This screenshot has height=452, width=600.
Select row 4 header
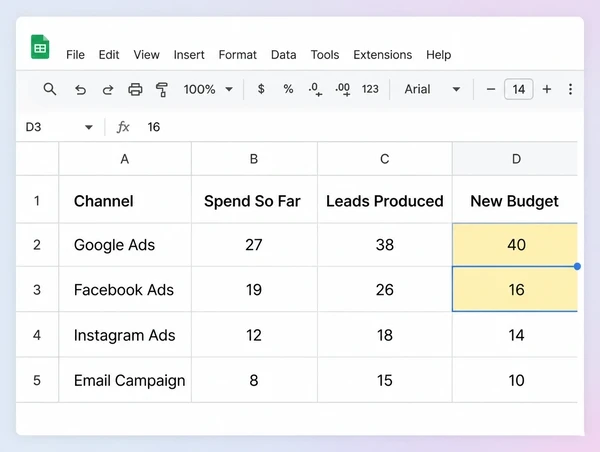pos(37,335)
